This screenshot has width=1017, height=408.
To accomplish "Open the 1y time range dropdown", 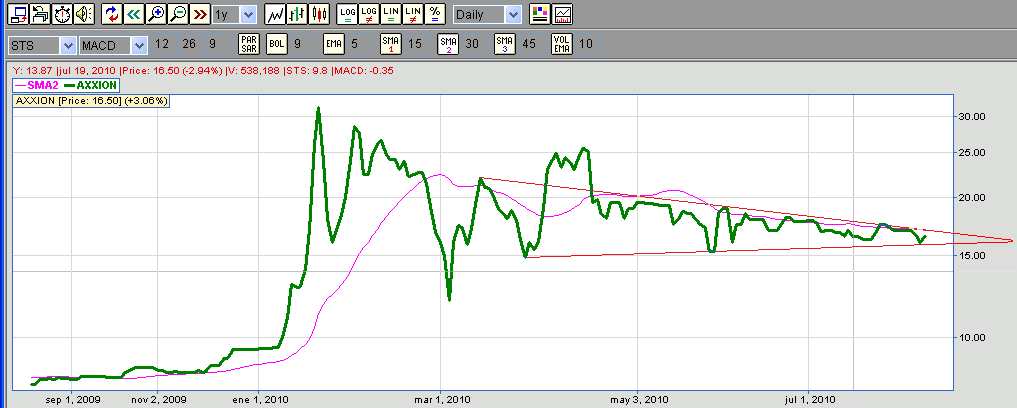I will pos(235,15).
